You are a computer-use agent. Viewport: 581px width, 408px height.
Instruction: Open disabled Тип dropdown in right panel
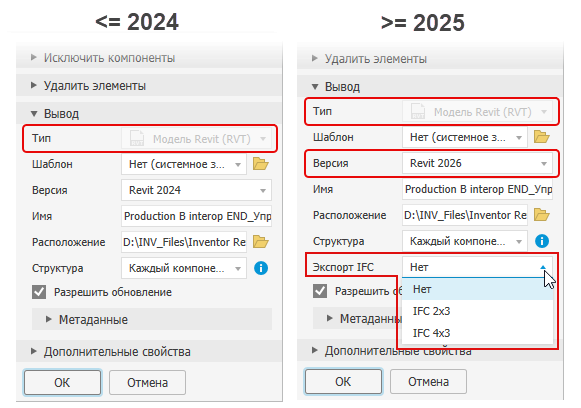pos(477,112)
